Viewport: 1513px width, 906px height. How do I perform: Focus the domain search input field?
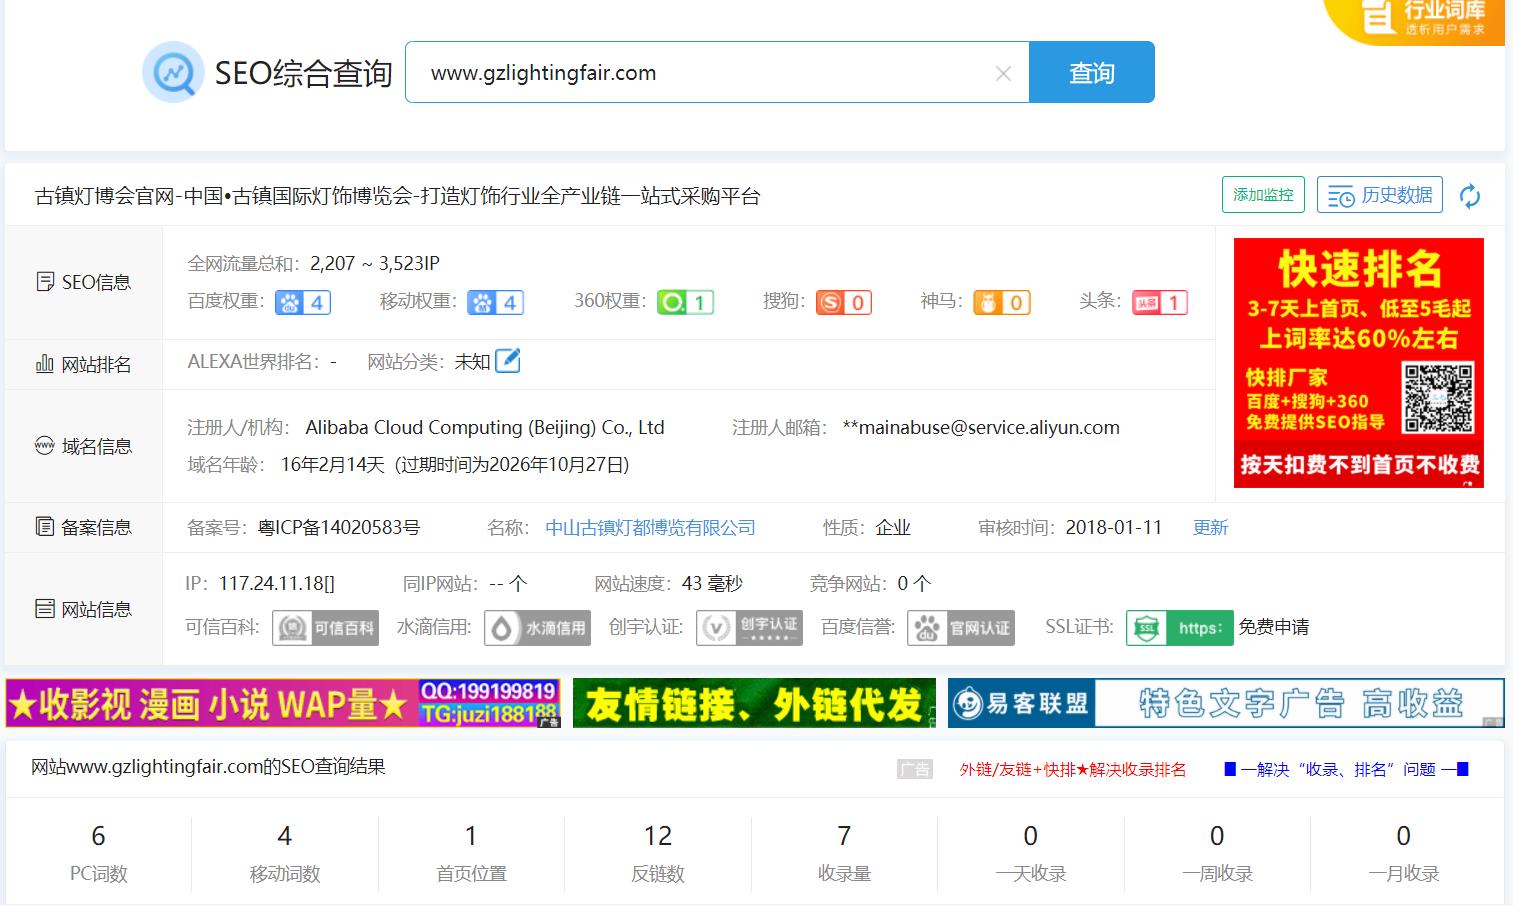click(717, 72)
